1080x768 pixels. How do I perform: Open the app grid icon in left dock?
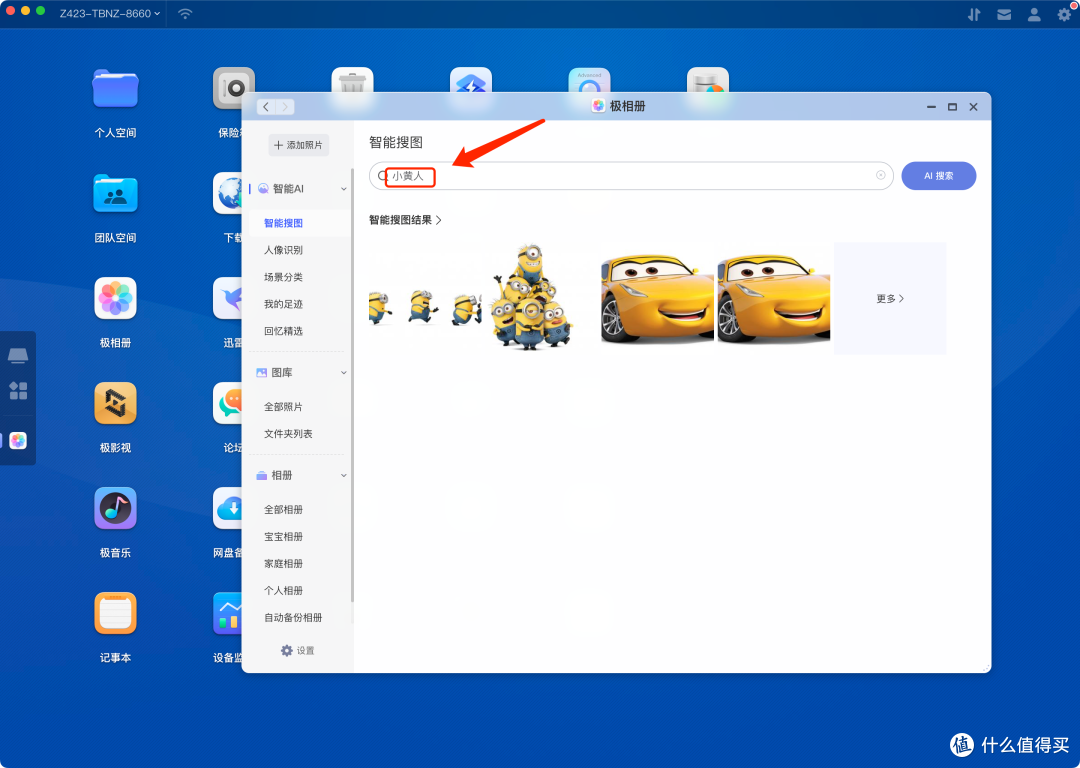coord(18,391)
